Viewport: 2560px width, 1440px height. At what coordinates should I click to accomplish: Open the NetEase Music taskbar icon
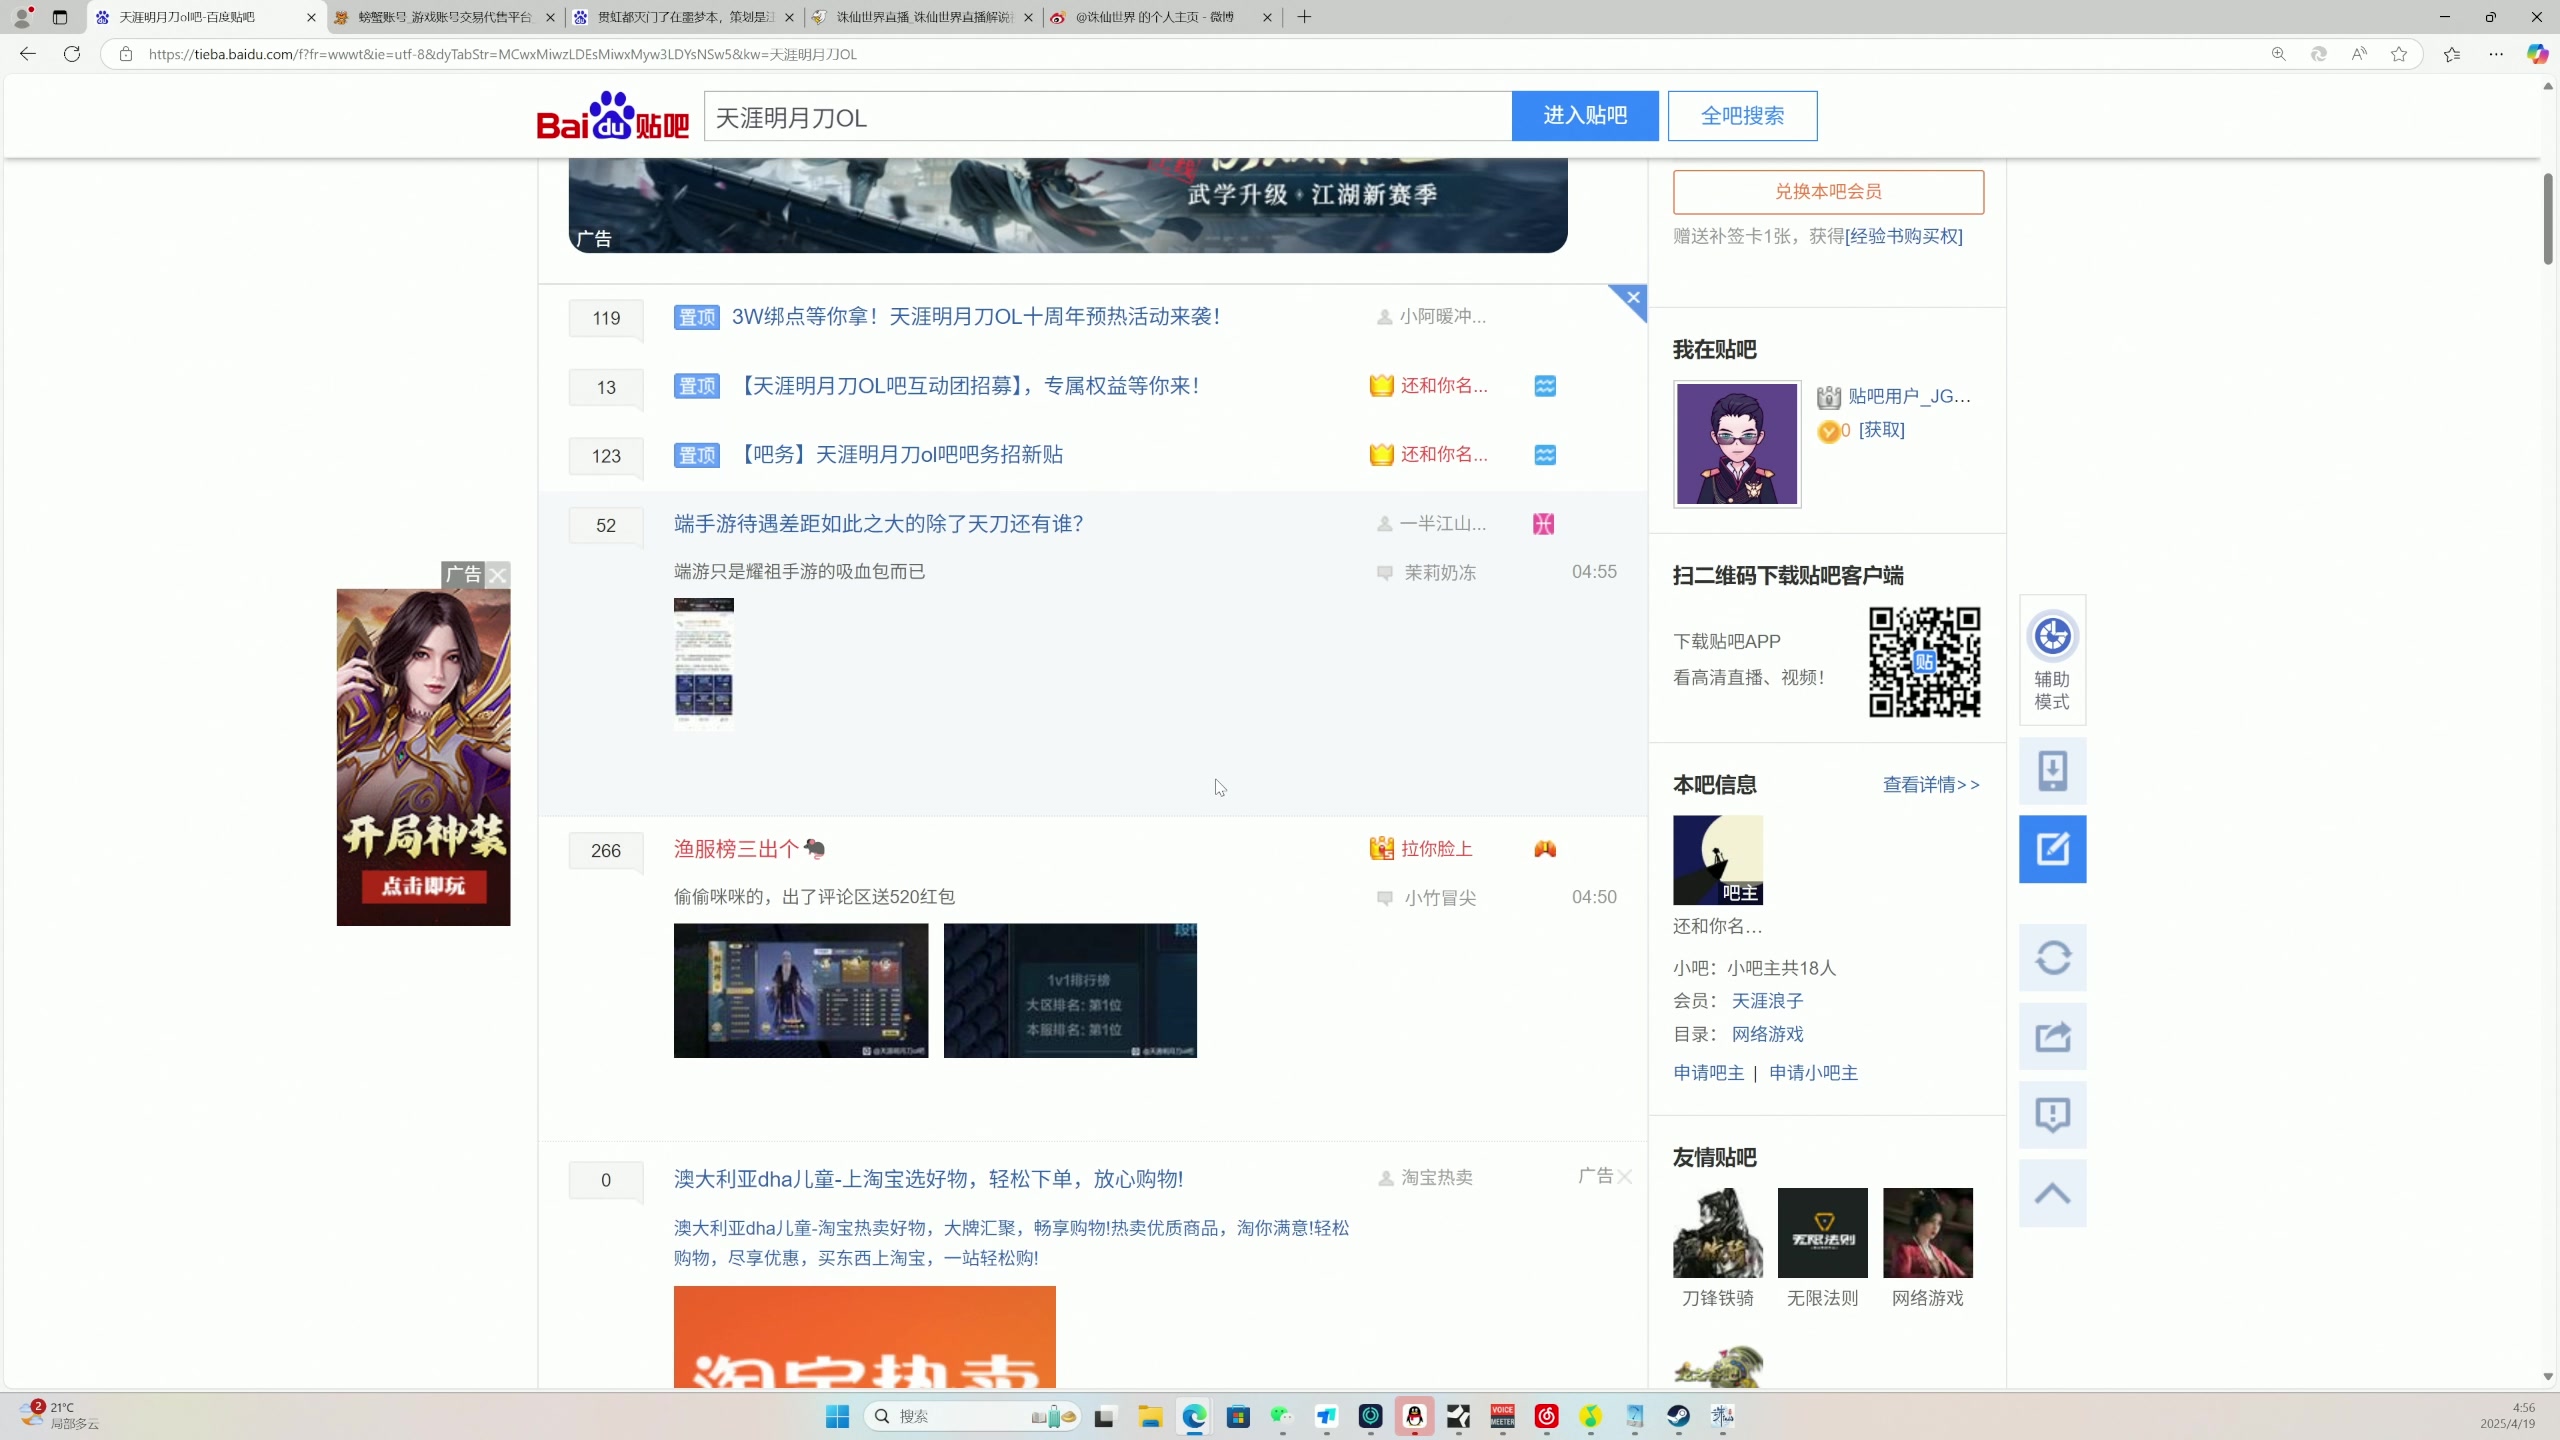tap(1546, 1416)
